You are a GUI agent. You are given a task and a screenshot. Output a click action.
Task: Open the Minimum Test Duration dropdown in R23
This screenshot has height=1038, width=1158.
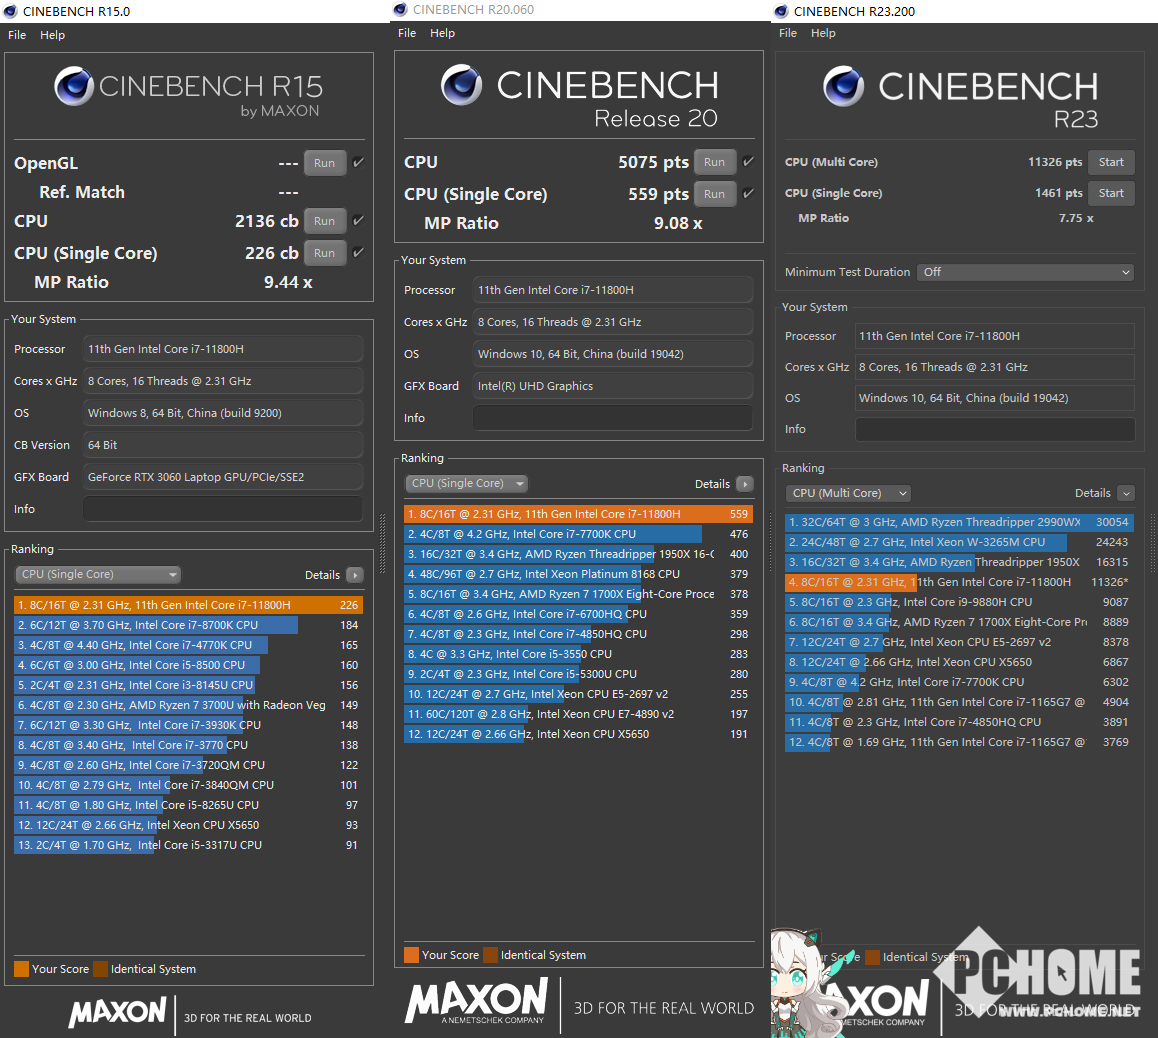point(1025,272)
